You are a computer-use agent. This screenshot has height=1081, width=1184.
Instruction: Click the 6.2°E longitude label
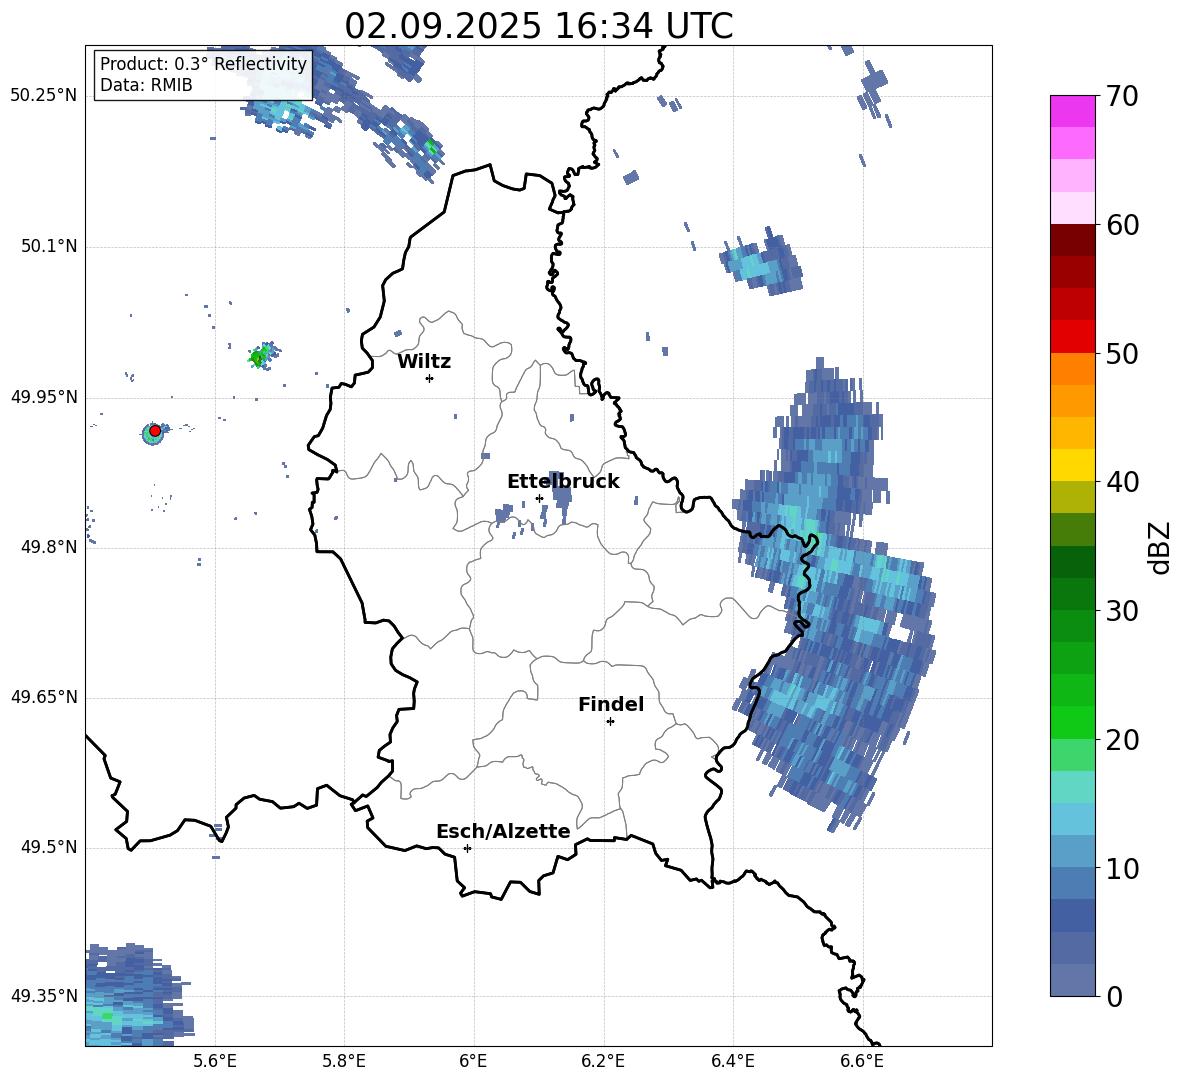[x=603, y=1061]
